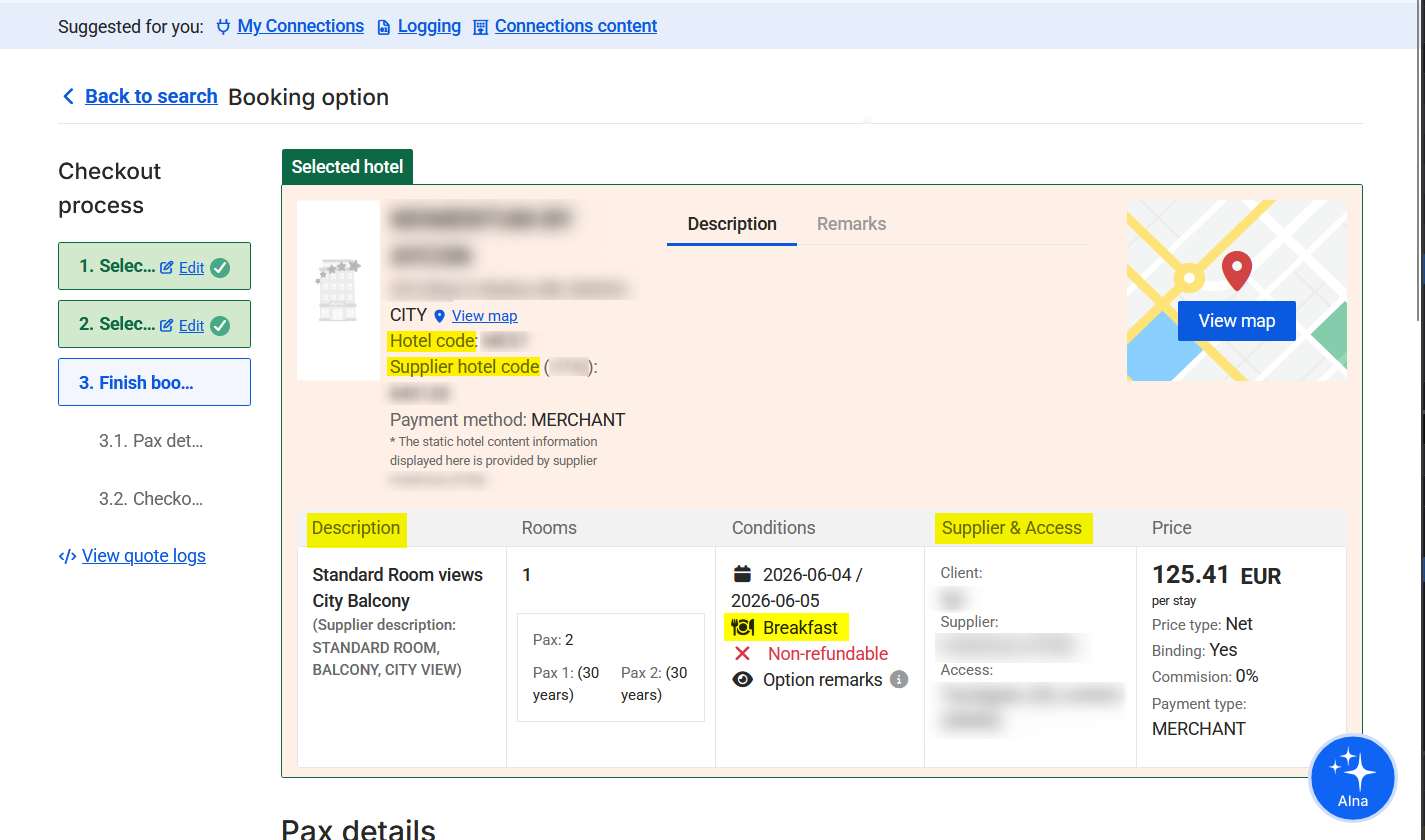The image size is (1425, 840).
Task: Click the Price column header
Action: (x=1172, y=528)
